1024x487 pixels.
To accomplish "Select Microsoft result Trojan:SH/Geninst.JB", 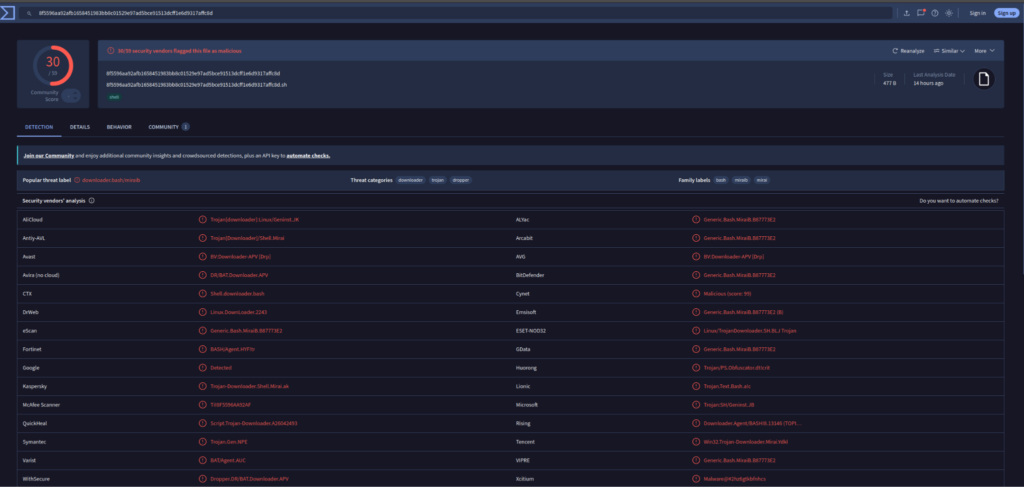I will pos(729,405).
